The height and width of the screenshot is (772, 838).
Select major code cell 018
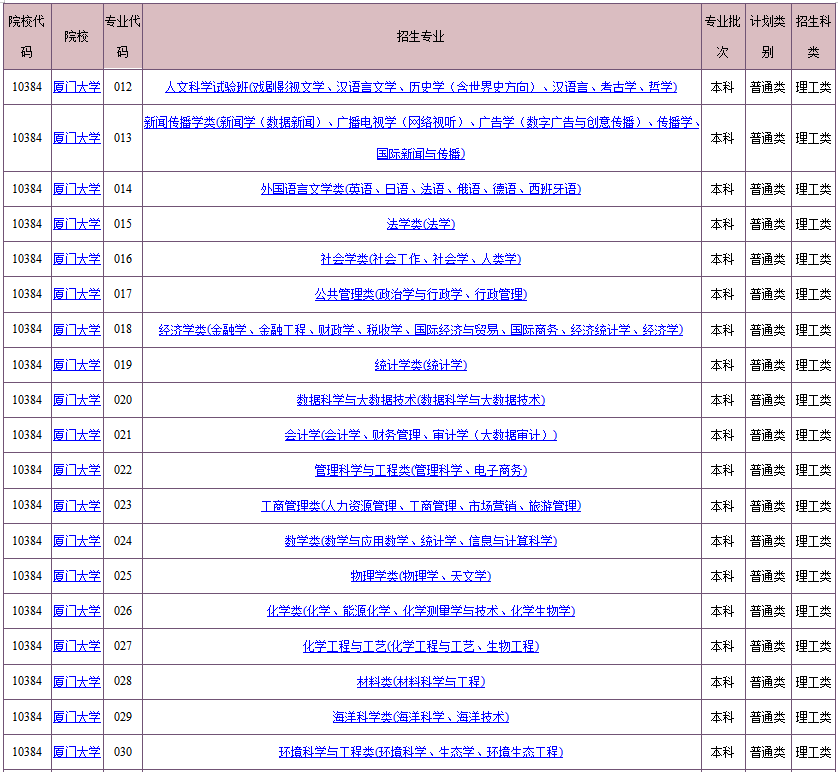pos(123,330)
